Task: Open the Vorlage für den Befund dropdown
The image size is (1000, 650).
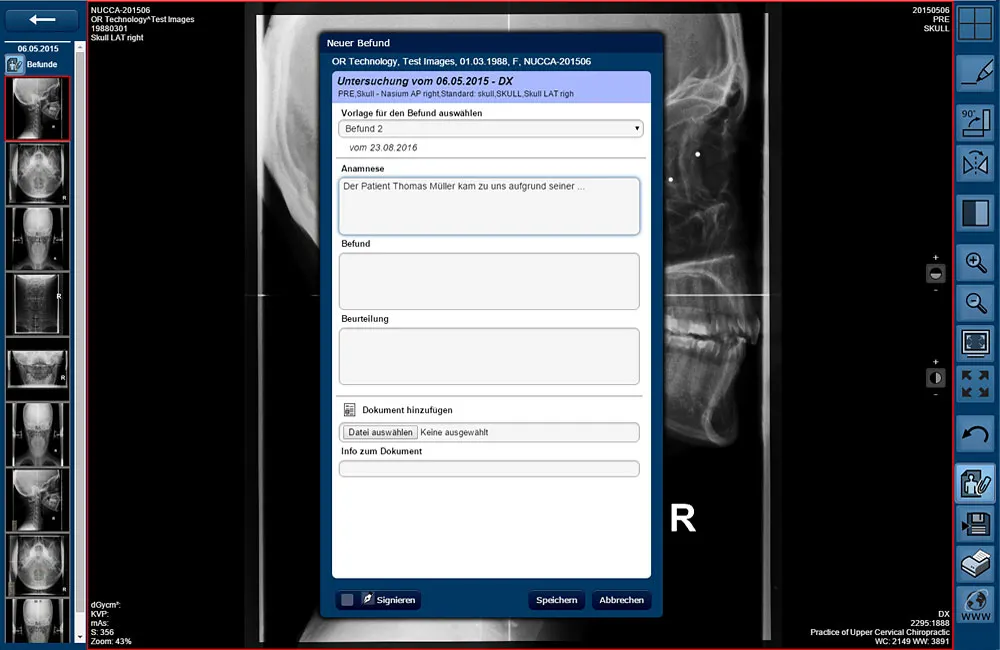Action: pos(490,129)
